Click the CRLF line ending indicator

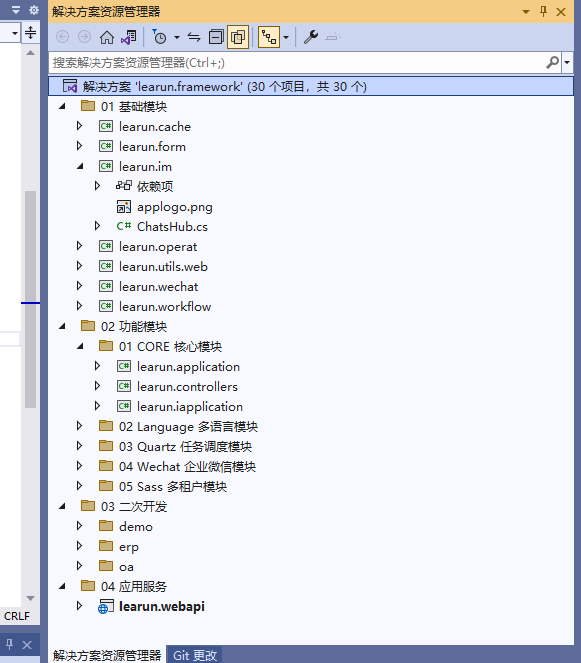coord(17,616)
